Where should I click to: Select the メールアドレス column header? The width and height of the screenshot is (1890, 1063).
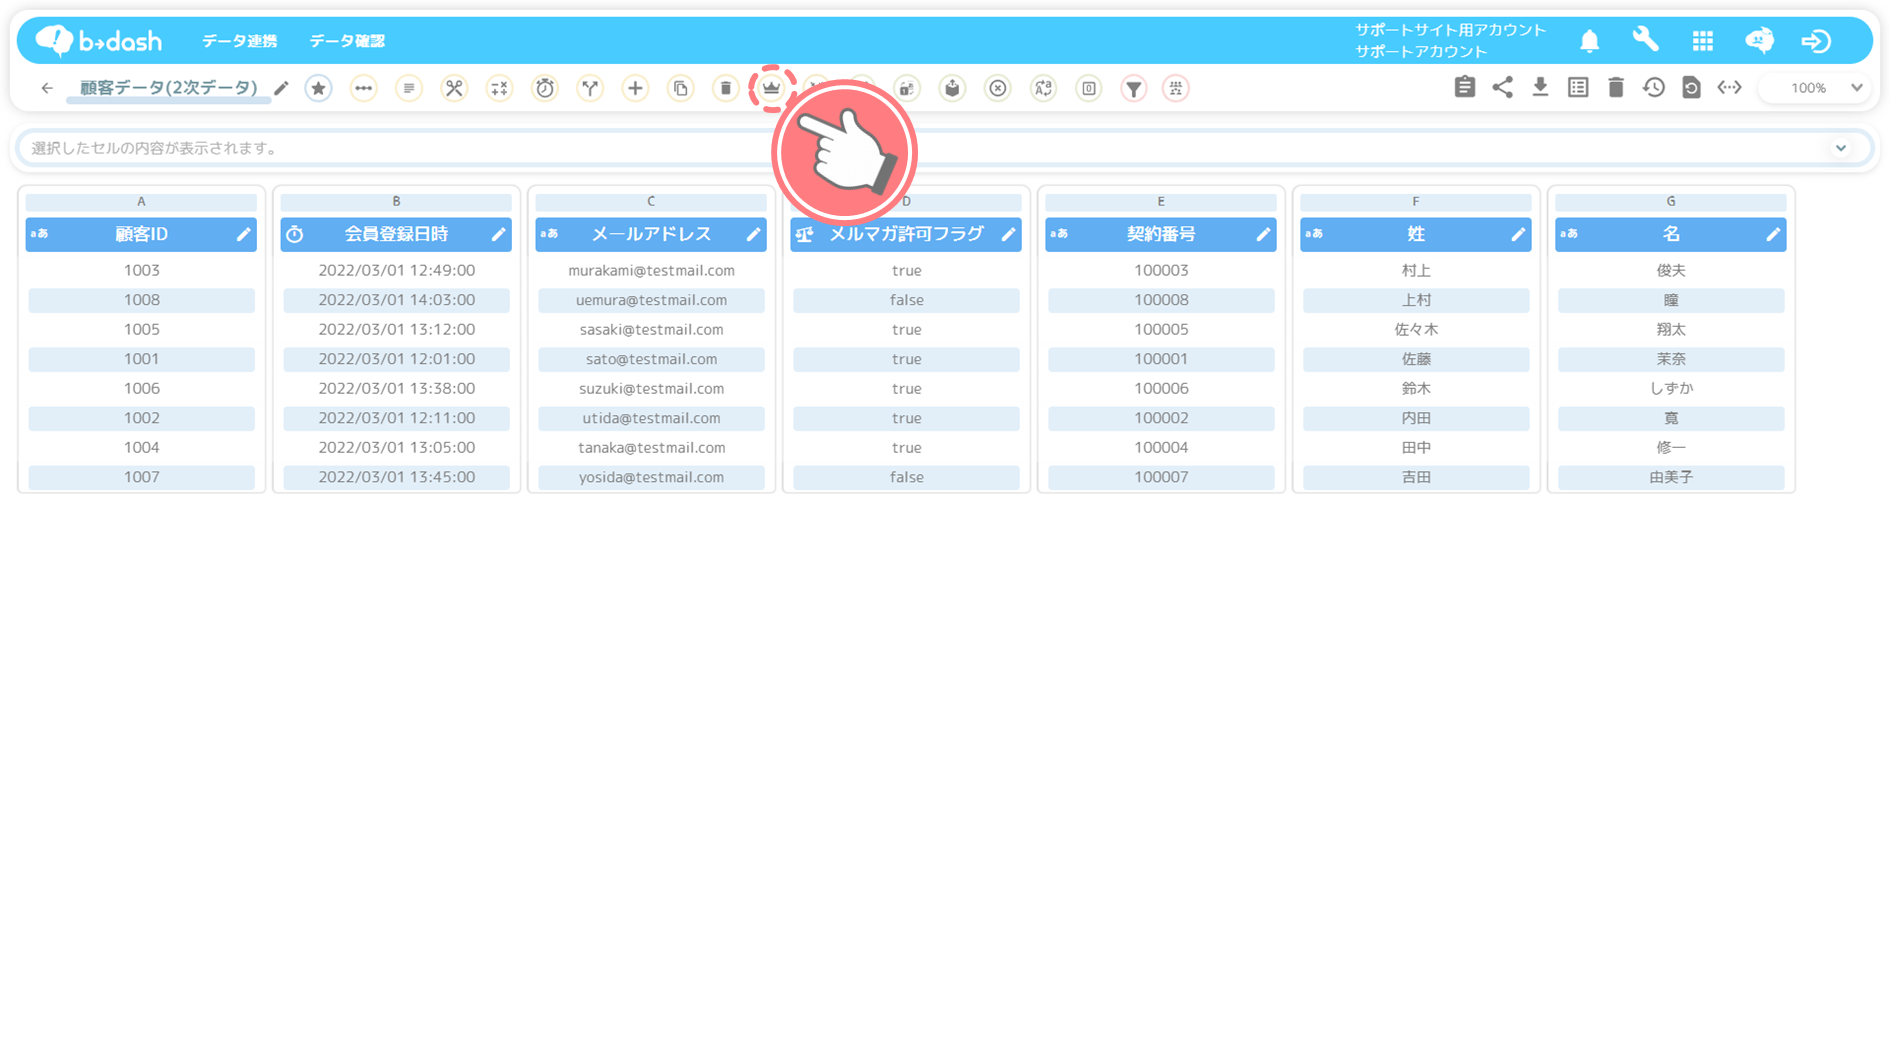(x=651, y=234)
